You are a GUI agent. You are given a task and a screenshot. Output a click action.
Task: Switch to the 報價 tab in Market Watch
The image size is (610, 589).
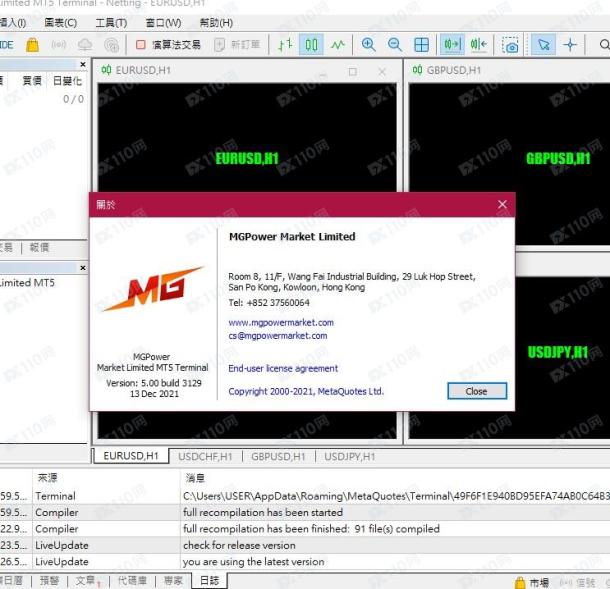[x=39, y=247]
